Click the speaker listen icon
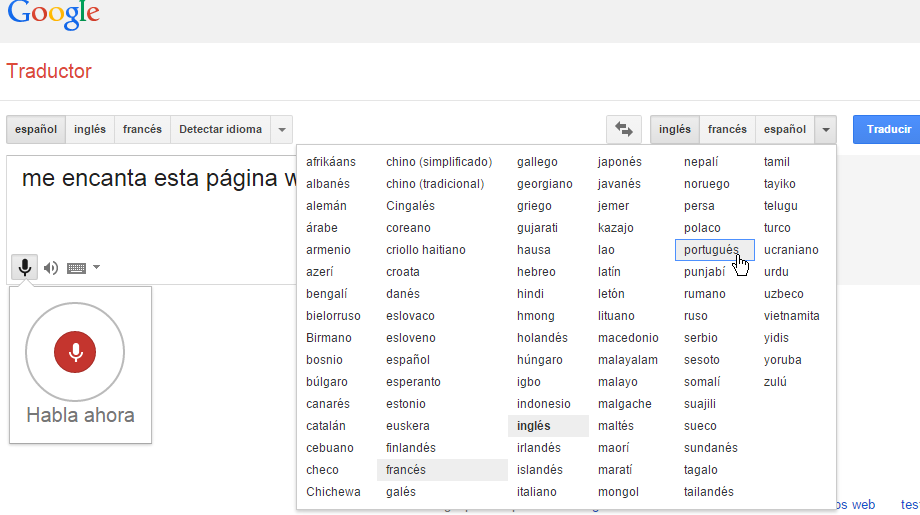This screenshot has width=920, height=515. pyautogui.click(x=51, y=268)
